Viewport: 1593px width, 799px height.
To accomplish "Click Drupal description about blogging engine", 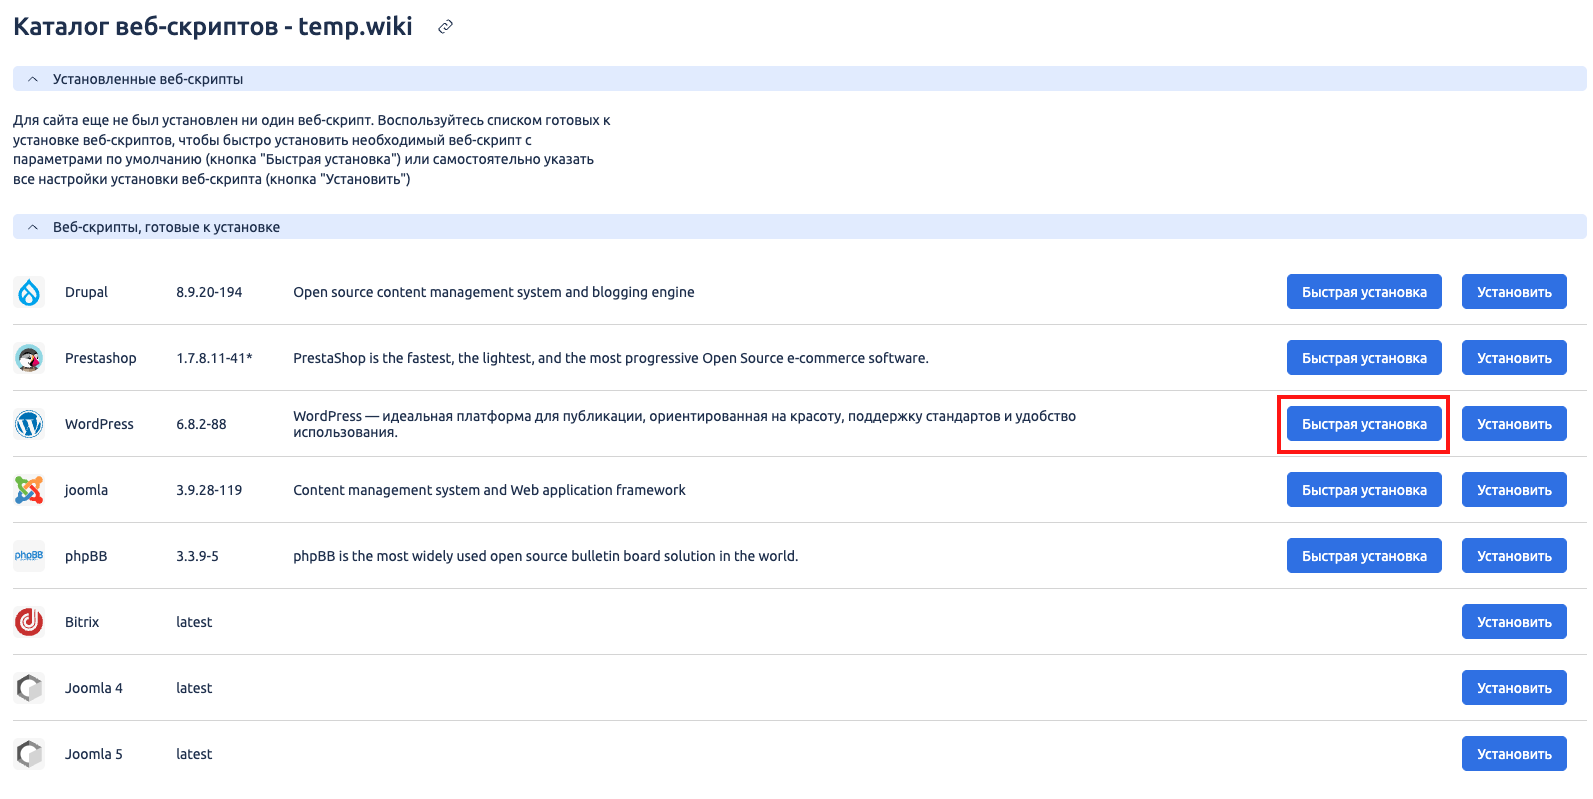I will pyautogui.click(x=494, y=292).
